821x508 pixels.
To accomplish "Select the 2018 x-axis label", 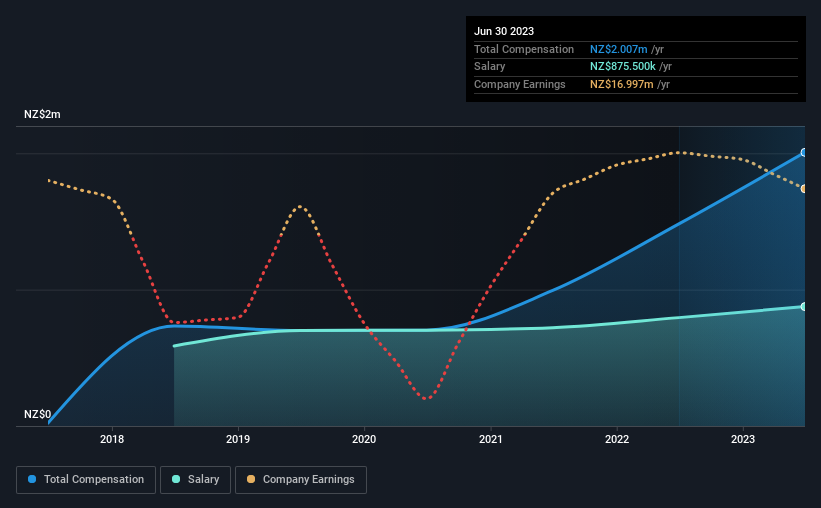I will (112, 439).
